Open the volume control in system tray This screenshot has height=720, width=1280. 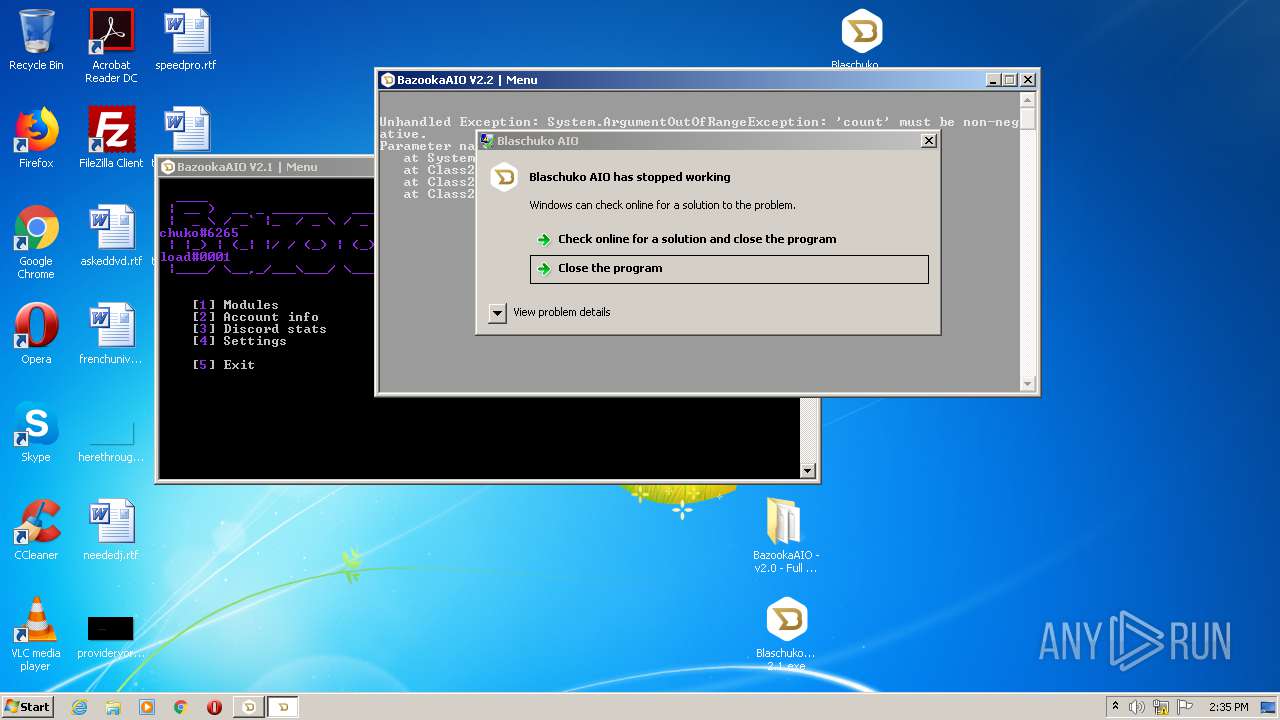pos(1137,707)
